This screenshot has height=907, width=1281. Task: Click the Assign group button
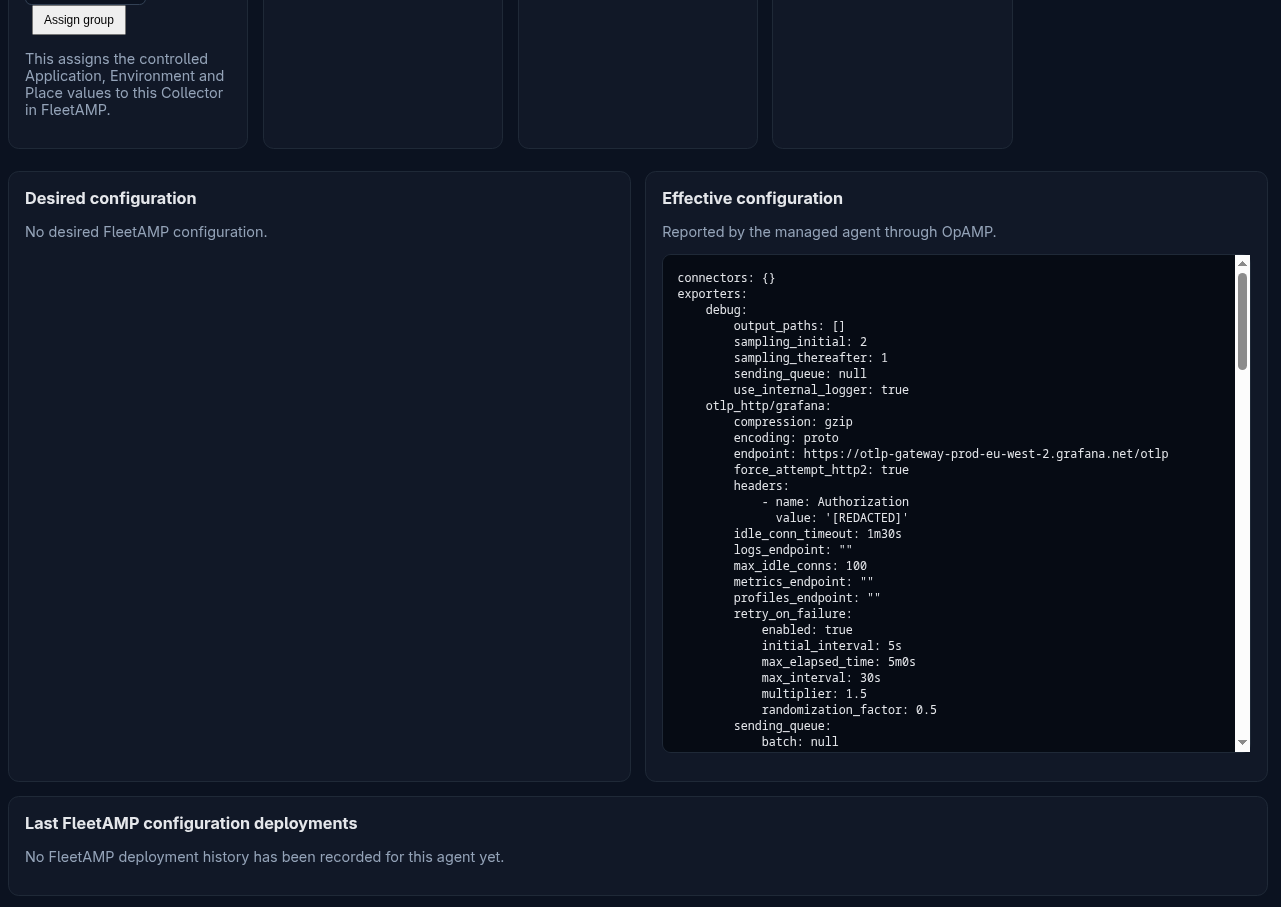coord(79,20)
